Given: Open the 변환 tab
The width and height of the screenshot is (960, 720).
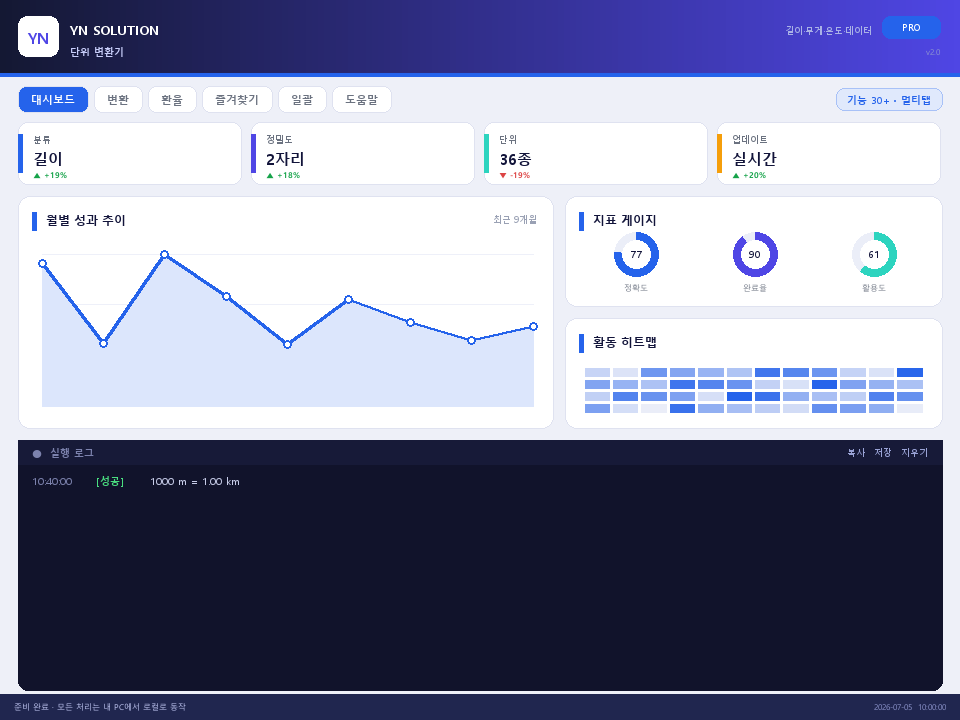Looking at the screenshot, I should (118, 100).
